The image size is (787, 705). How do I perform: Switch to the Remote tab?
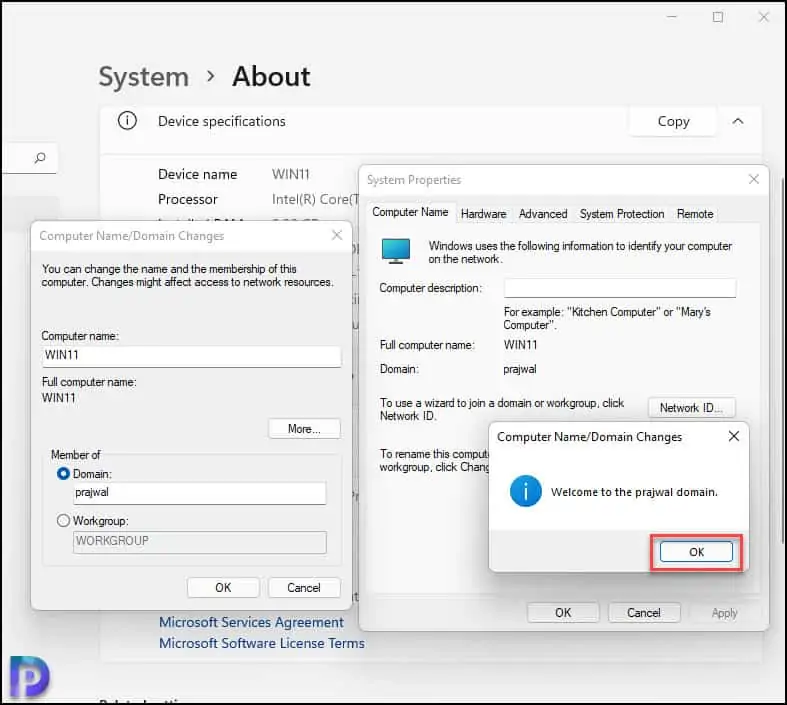click(x=695, y=214)
